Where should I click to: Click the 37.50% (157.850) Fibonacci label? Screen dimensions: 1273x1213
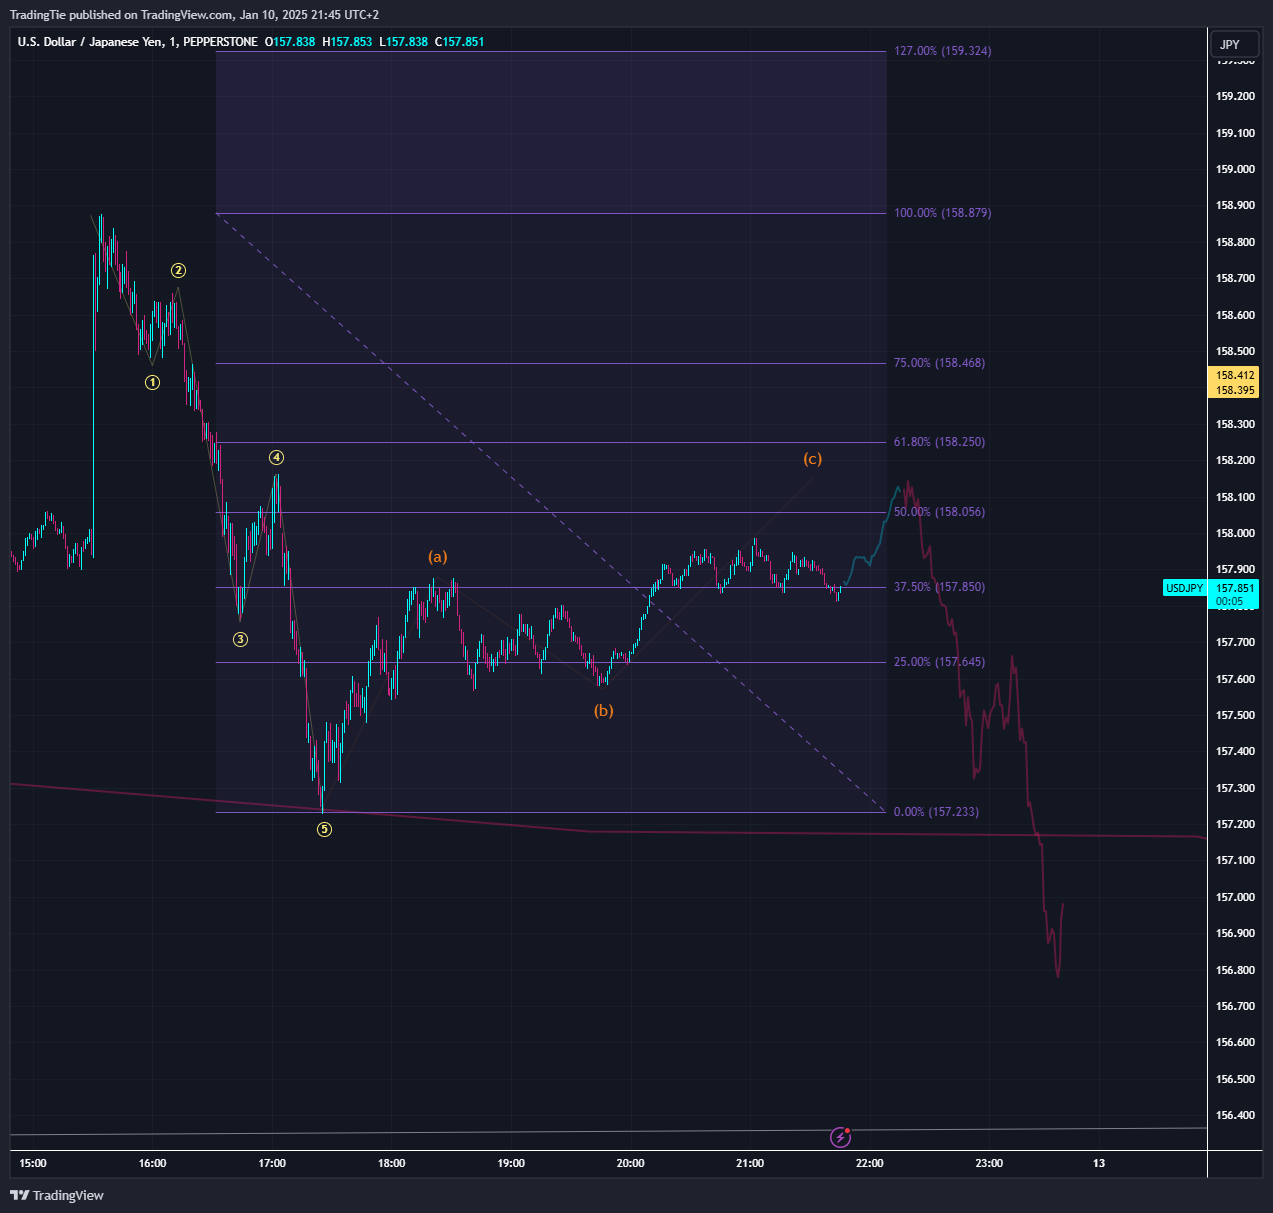tap(939, 587)
